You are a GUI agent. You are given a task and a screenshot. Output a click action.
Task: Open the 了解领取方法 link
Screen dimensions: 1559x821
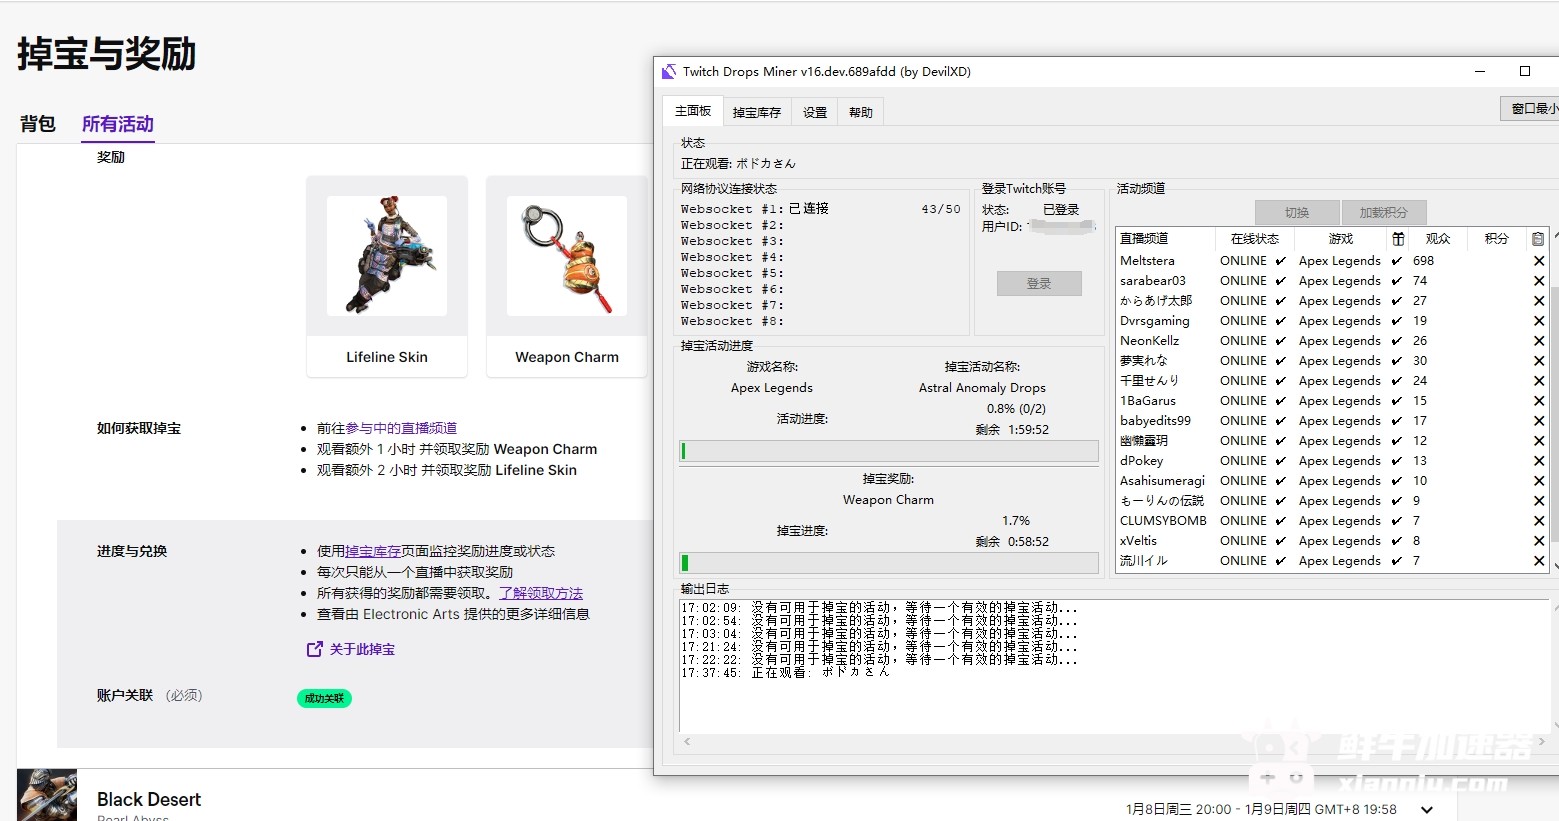(x=541, y=593)
